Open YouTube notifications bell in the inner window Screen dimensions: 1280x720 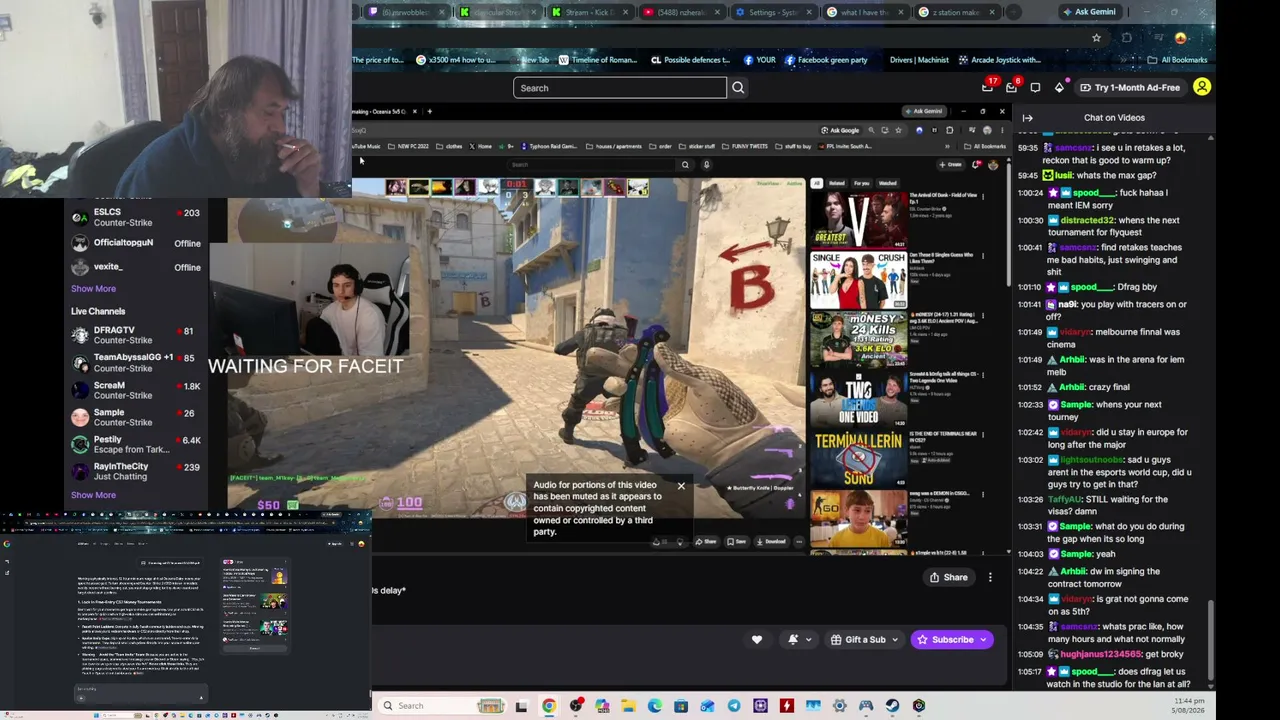[977, 165]
